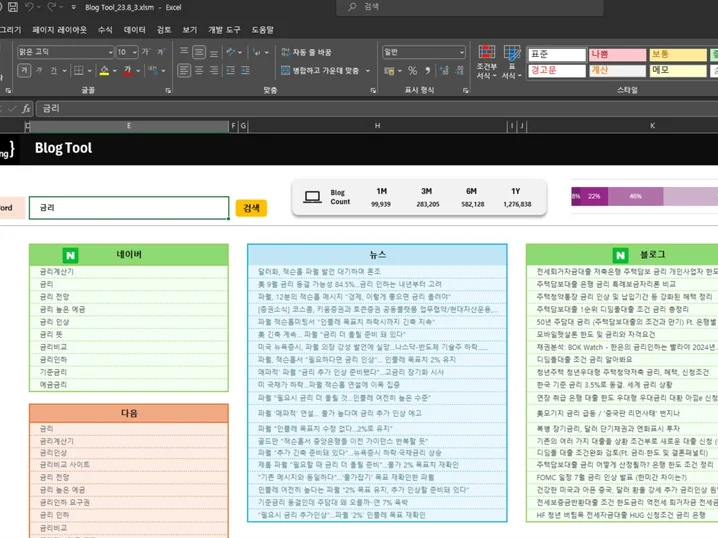Select bottom align icon
This screenshot has width=718, height=538.
coord(214,52)
